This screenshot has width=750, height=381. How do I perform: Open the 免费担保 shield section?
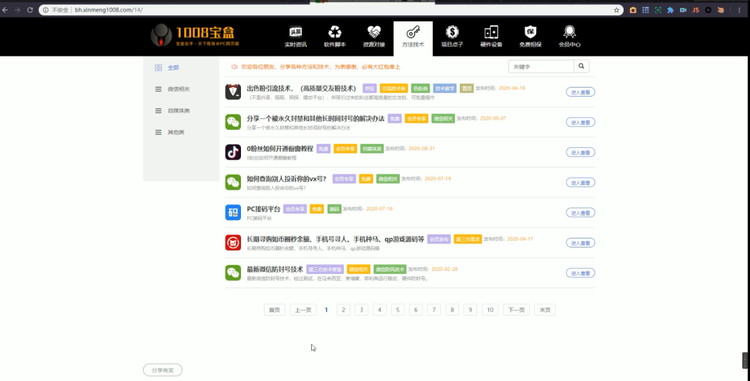[530, 37]
